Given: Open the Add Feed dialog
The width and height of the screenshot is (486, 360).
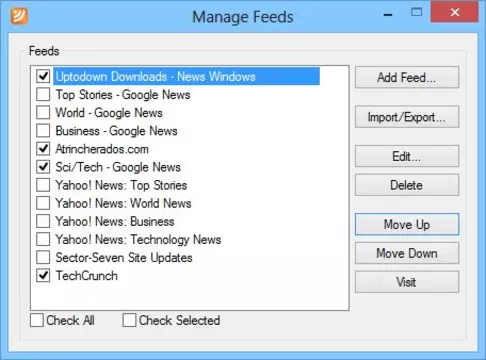Looking at the screenshot, I should (407, 77).
